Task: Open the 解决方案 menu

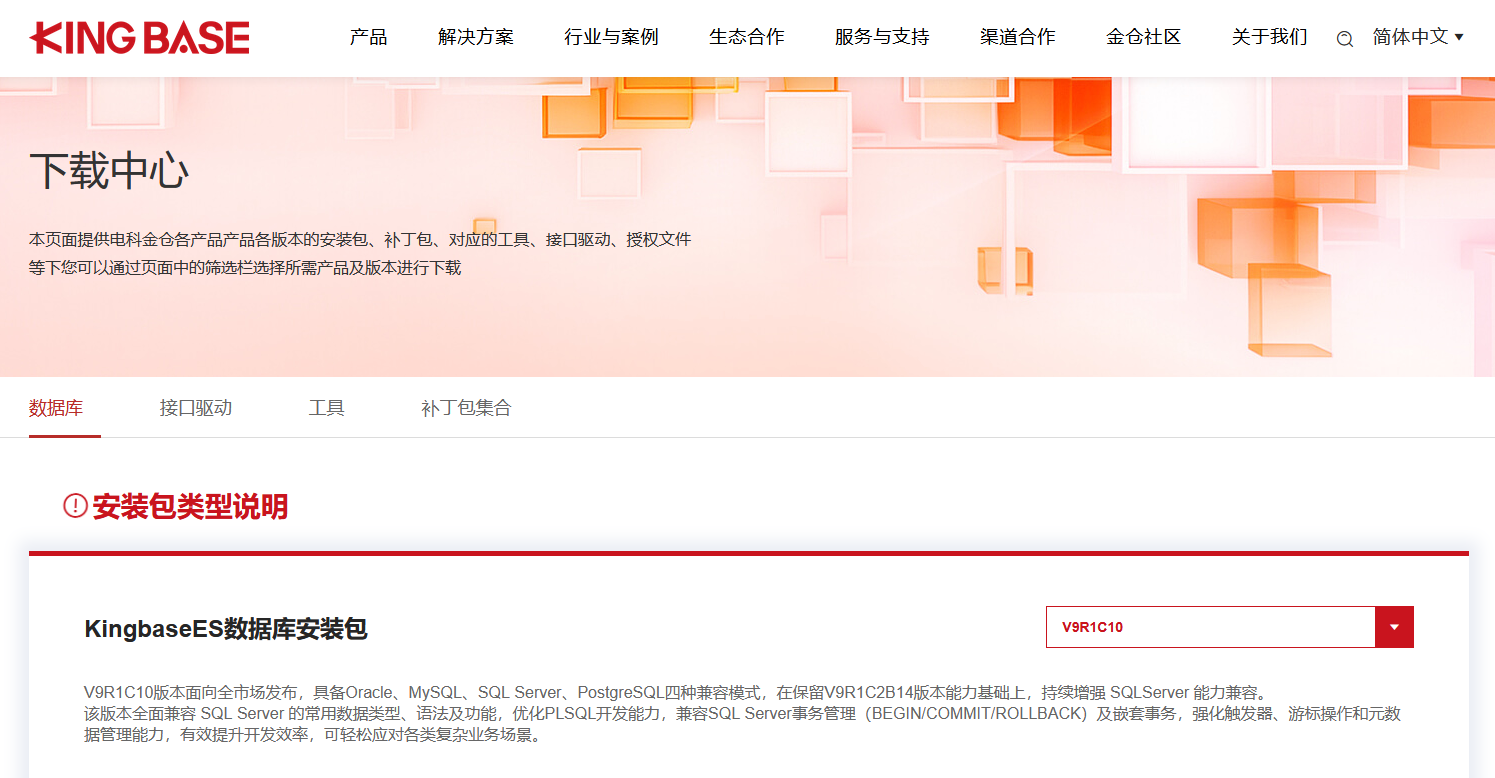Action: click(x=476, y=37)
